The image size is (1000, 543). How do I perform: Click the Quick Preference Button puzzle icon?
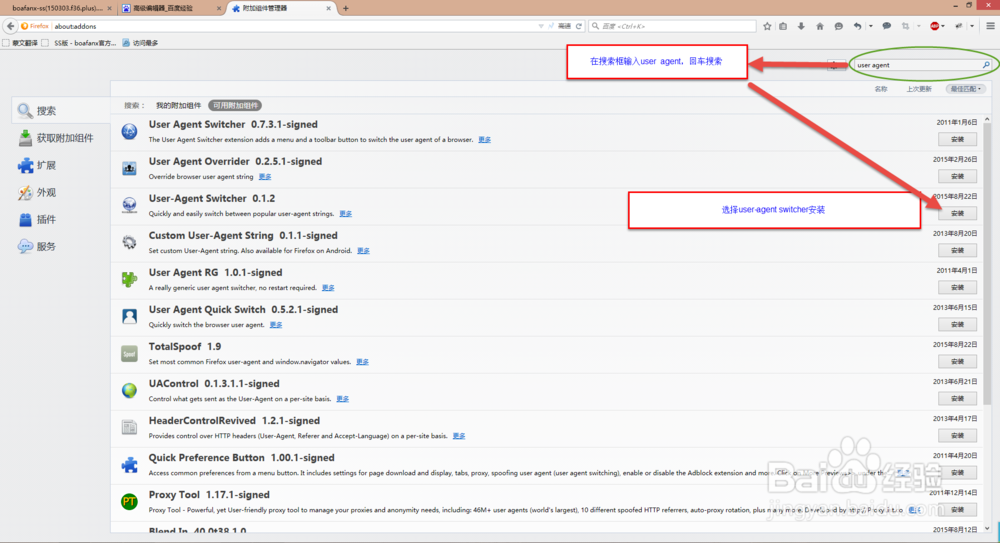coord(129,465)
